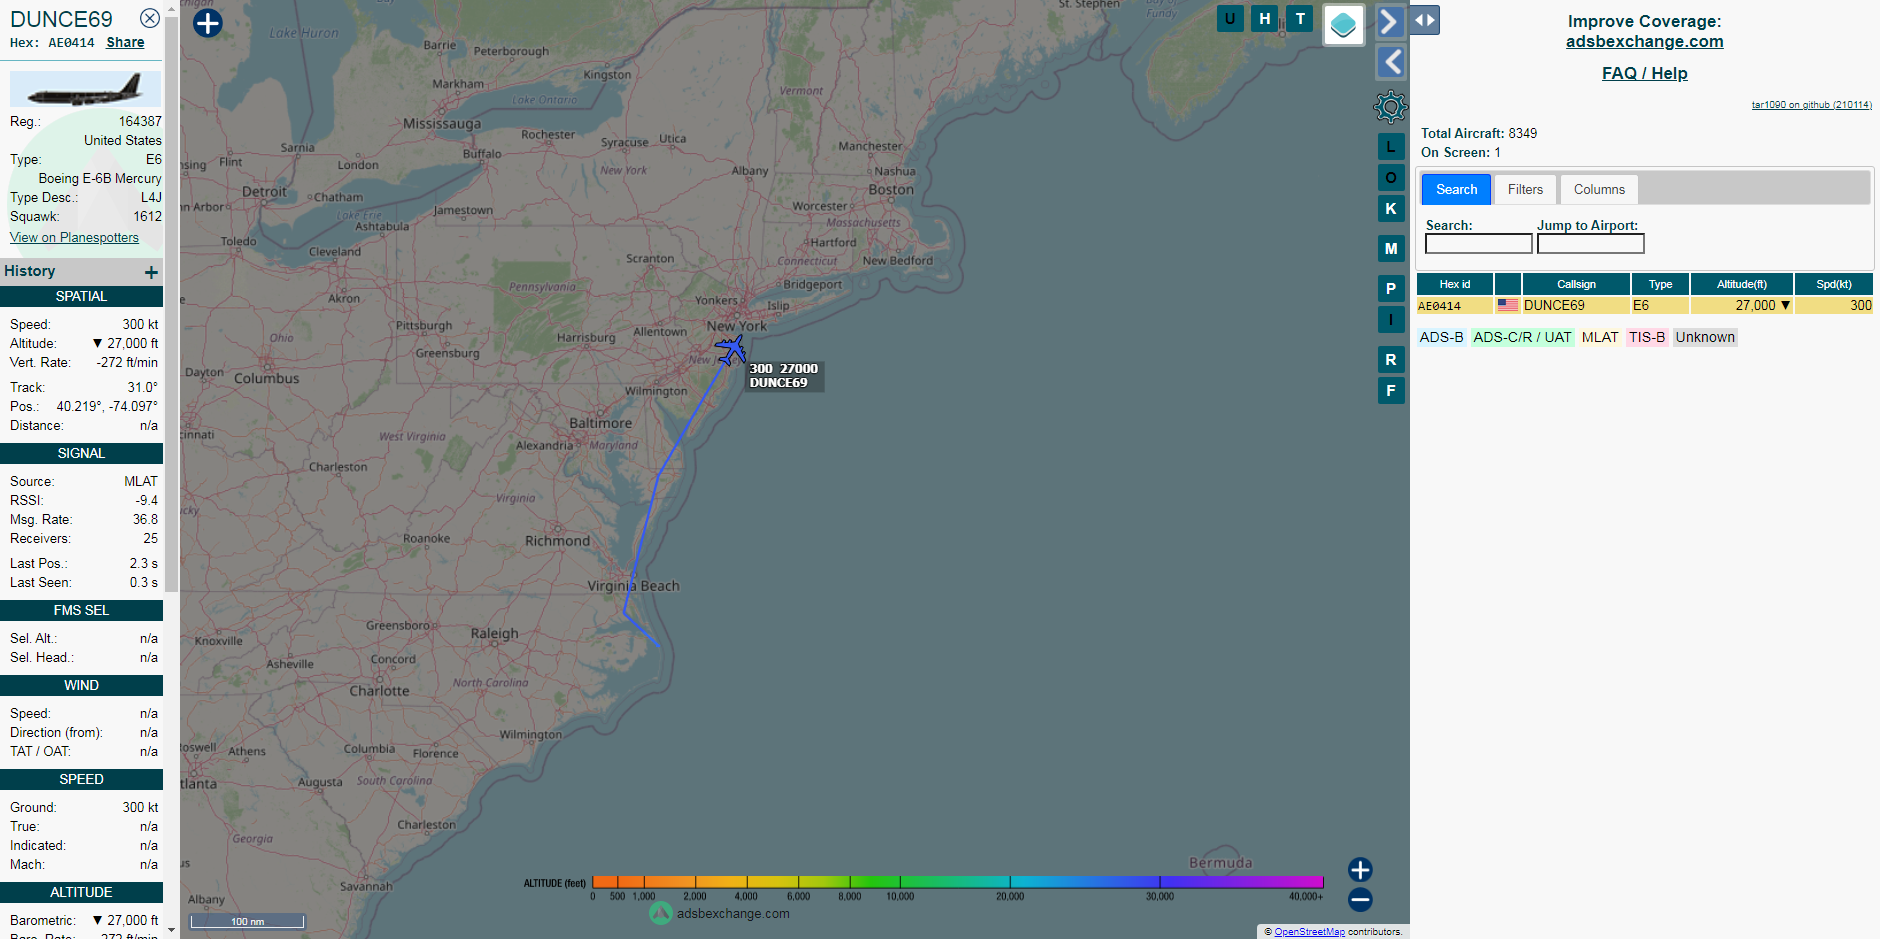Image resolution: width=1880 pixels, height=939 pixels.
Task: Click the Unknown legend label
Action: coord(1705,337)
